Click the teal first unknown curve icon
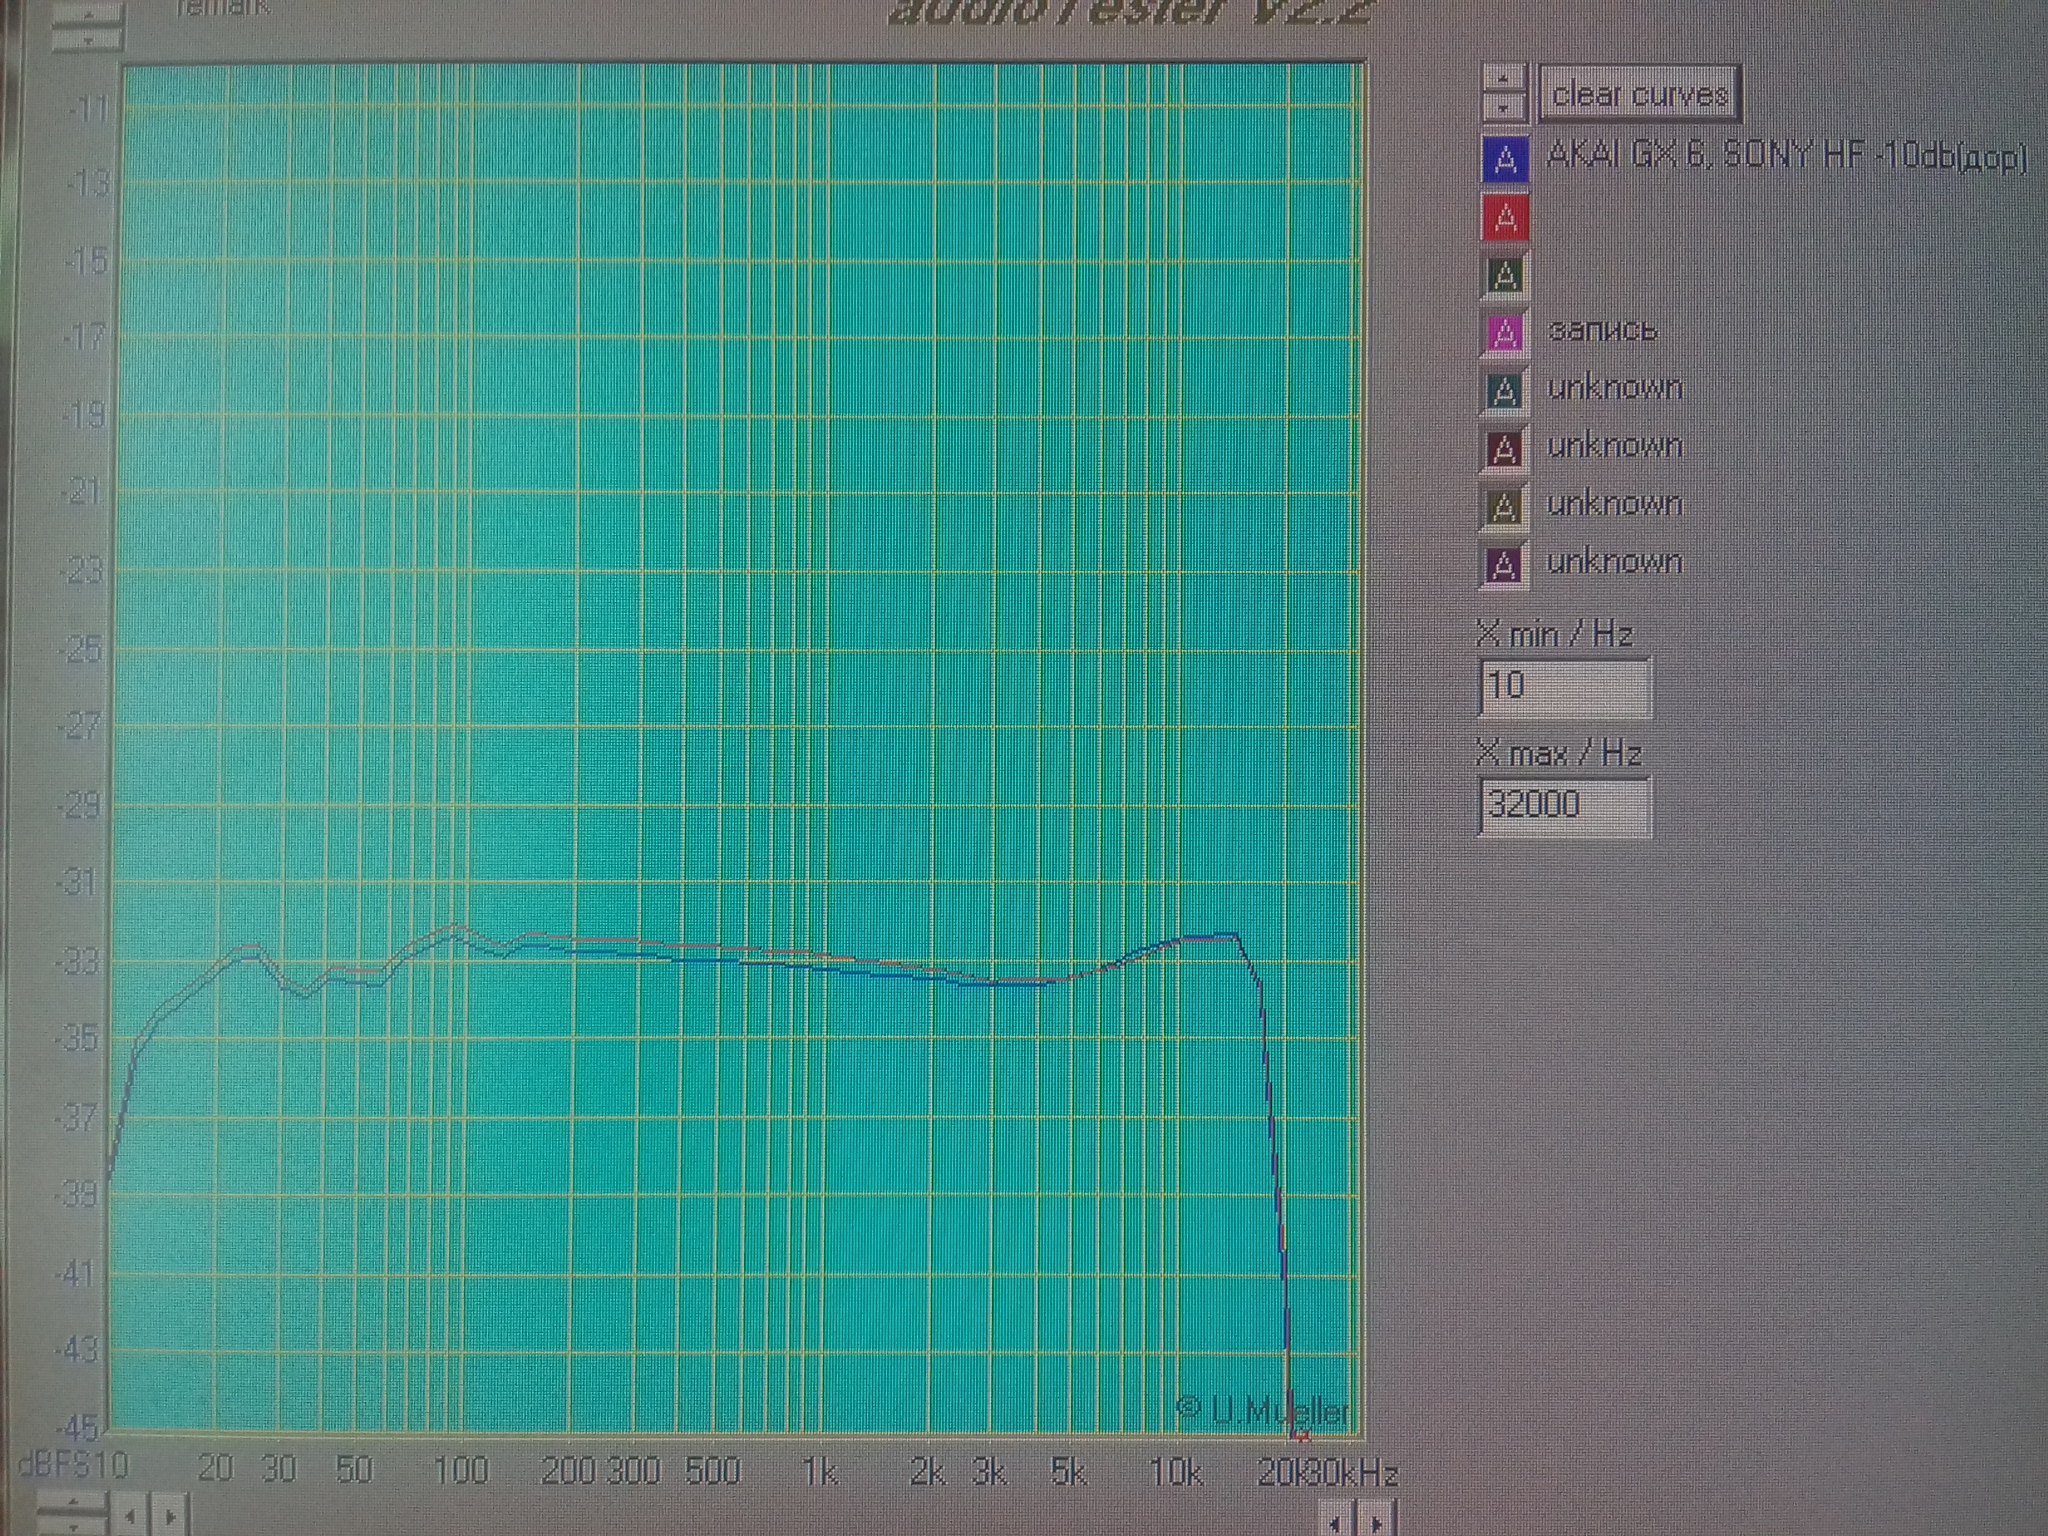 pos(1506,391)
